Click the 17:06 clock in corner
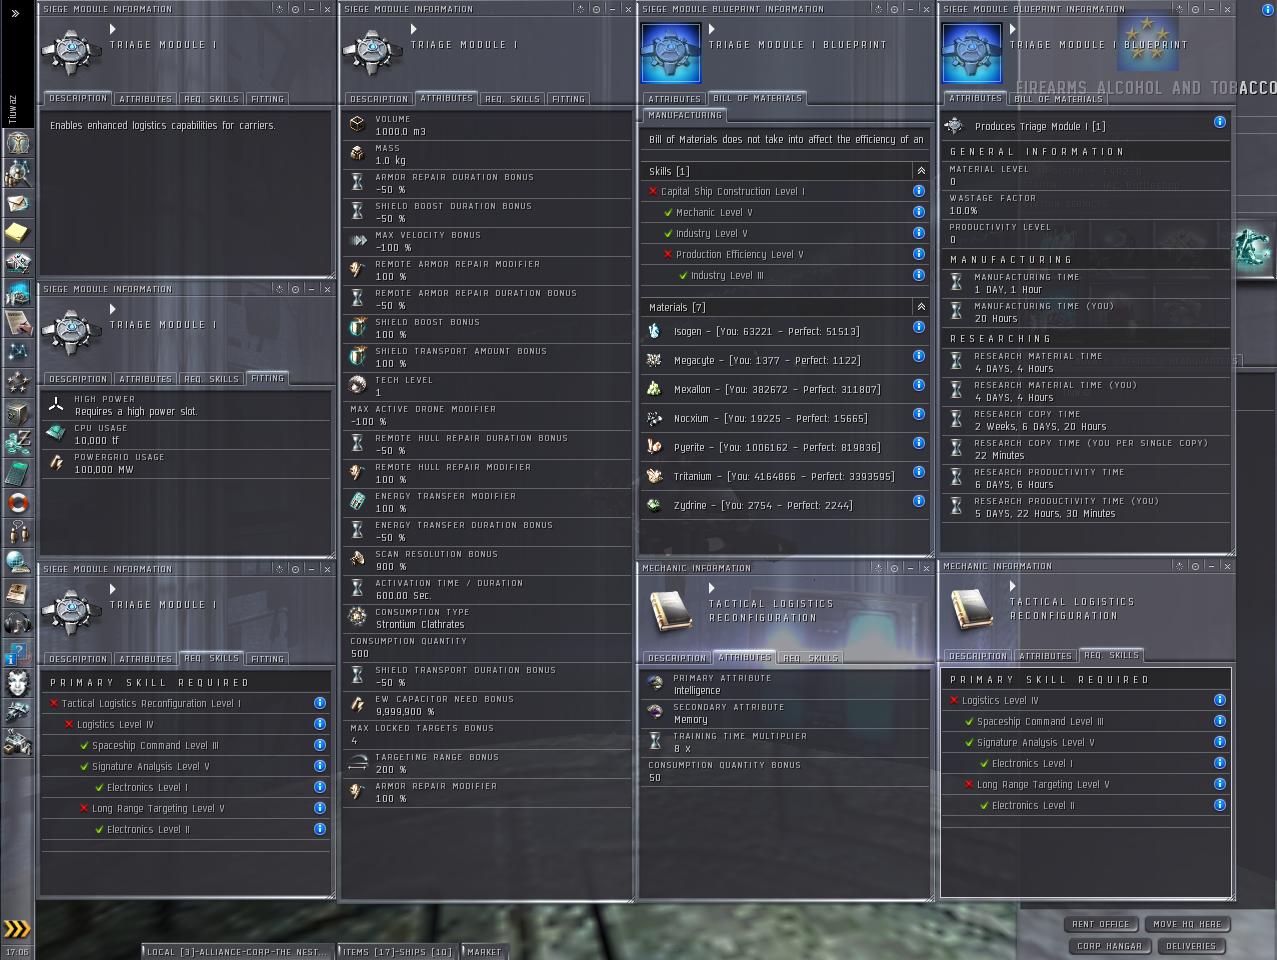Image resolution: width=1277 pixels, height=960 pixels. coord(17,952)
